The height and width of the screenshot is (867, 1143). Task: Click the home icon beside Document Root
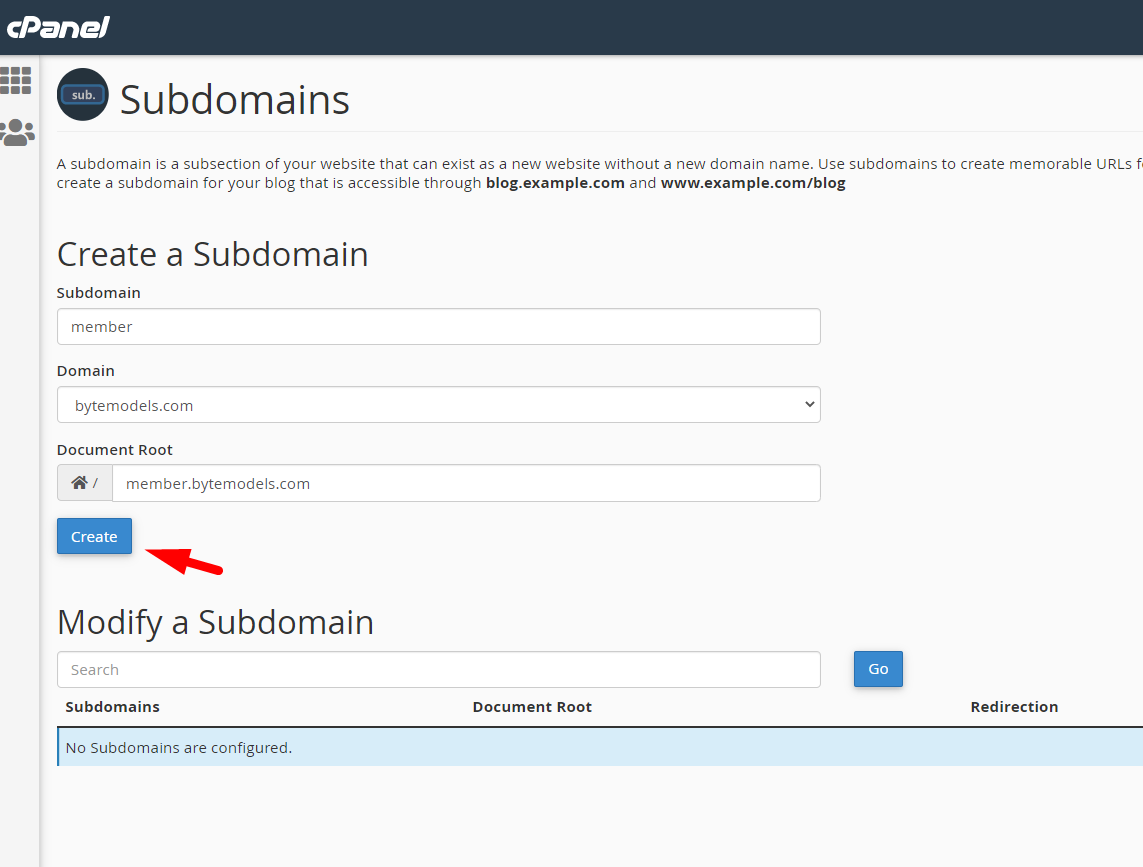(80, 483)
